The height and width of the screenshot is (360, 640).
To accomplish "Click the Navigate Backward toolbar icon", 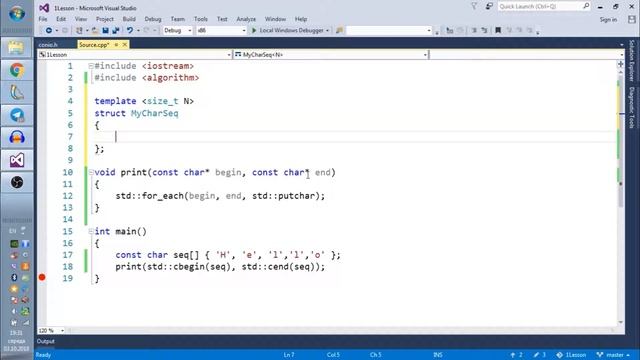I will point(49,31).
